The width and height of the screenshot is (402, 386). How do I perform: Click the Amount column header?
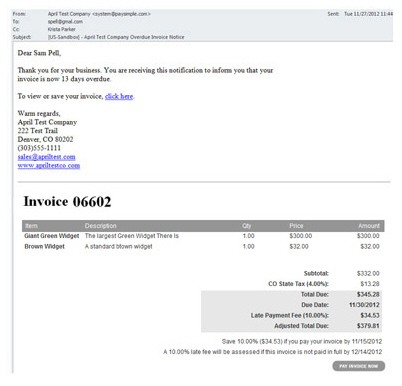tap(369, 226)
